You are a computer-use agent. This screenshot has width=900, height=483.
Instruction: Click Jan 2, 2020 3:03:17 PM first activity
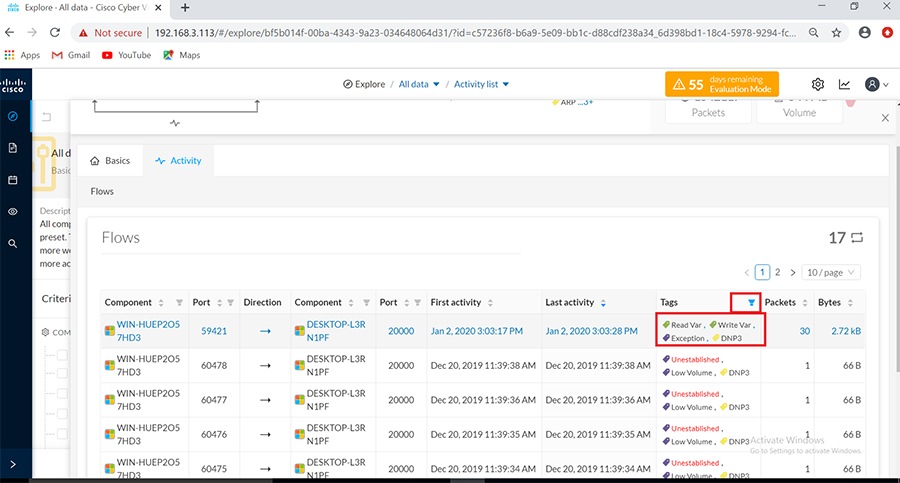[476, 331]
